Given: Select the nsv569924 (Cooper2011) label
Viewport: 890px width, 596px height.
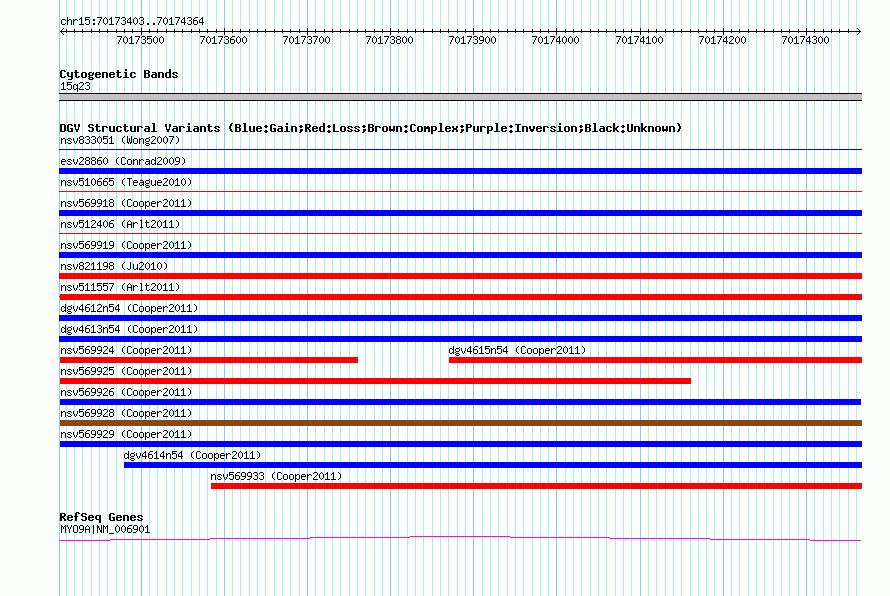Looking at the screenshot, I should coord(126,350).
